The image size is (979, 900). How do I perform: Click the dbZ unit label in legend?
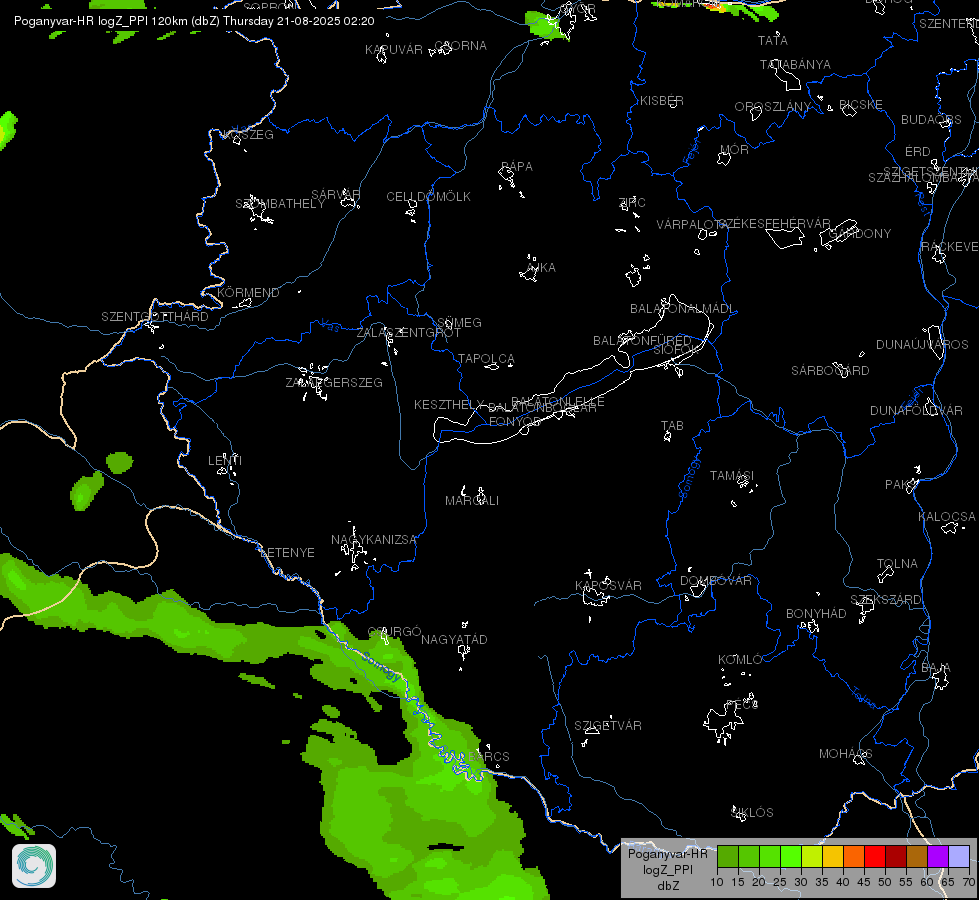[x=667, y=886]
